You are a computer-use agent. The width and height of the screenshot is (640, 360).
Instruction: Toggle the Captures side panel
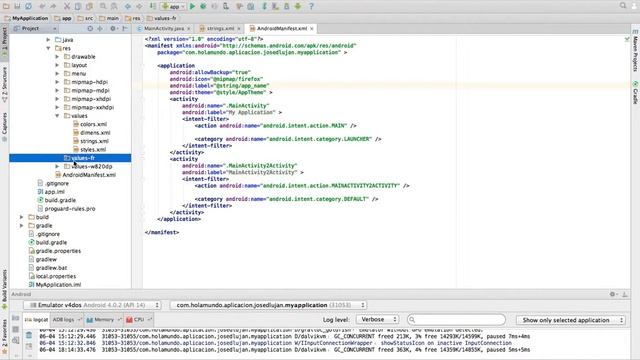point(4,127)
